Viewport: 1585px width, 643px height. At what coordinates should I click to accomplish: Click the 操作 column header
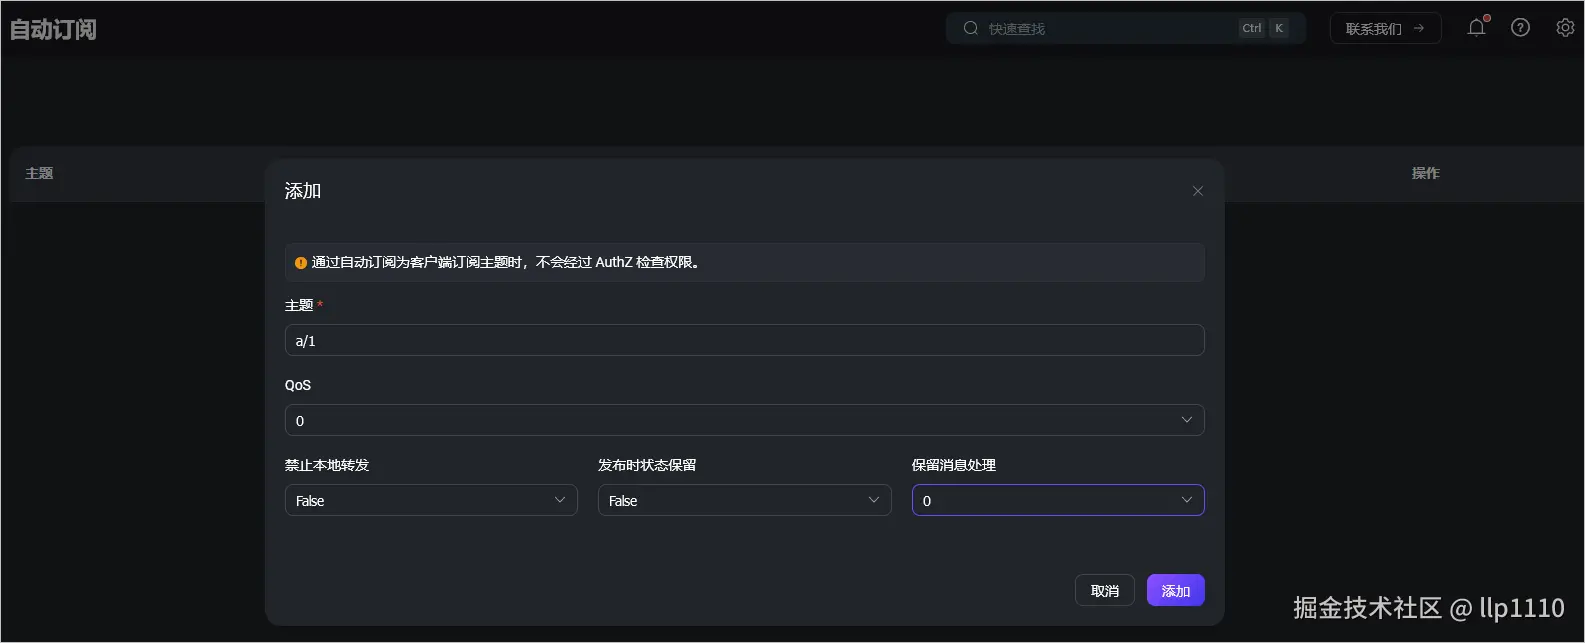point(1425,173)
